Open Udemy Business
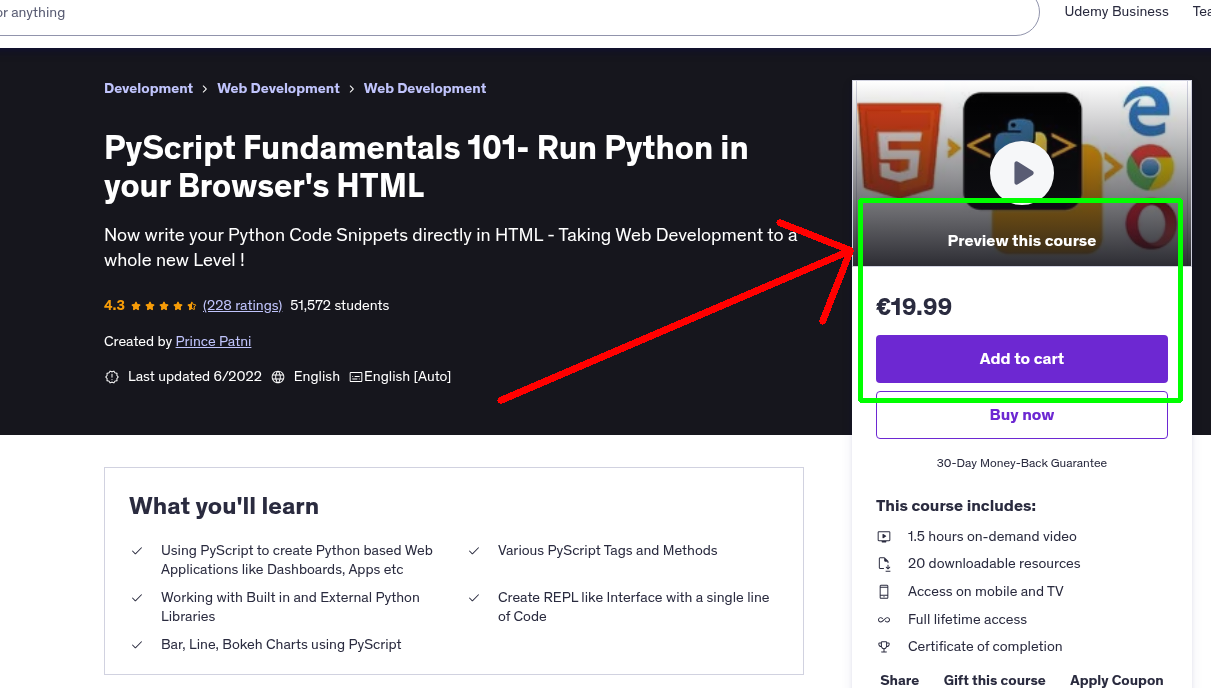 click(x=1116, y=12)
